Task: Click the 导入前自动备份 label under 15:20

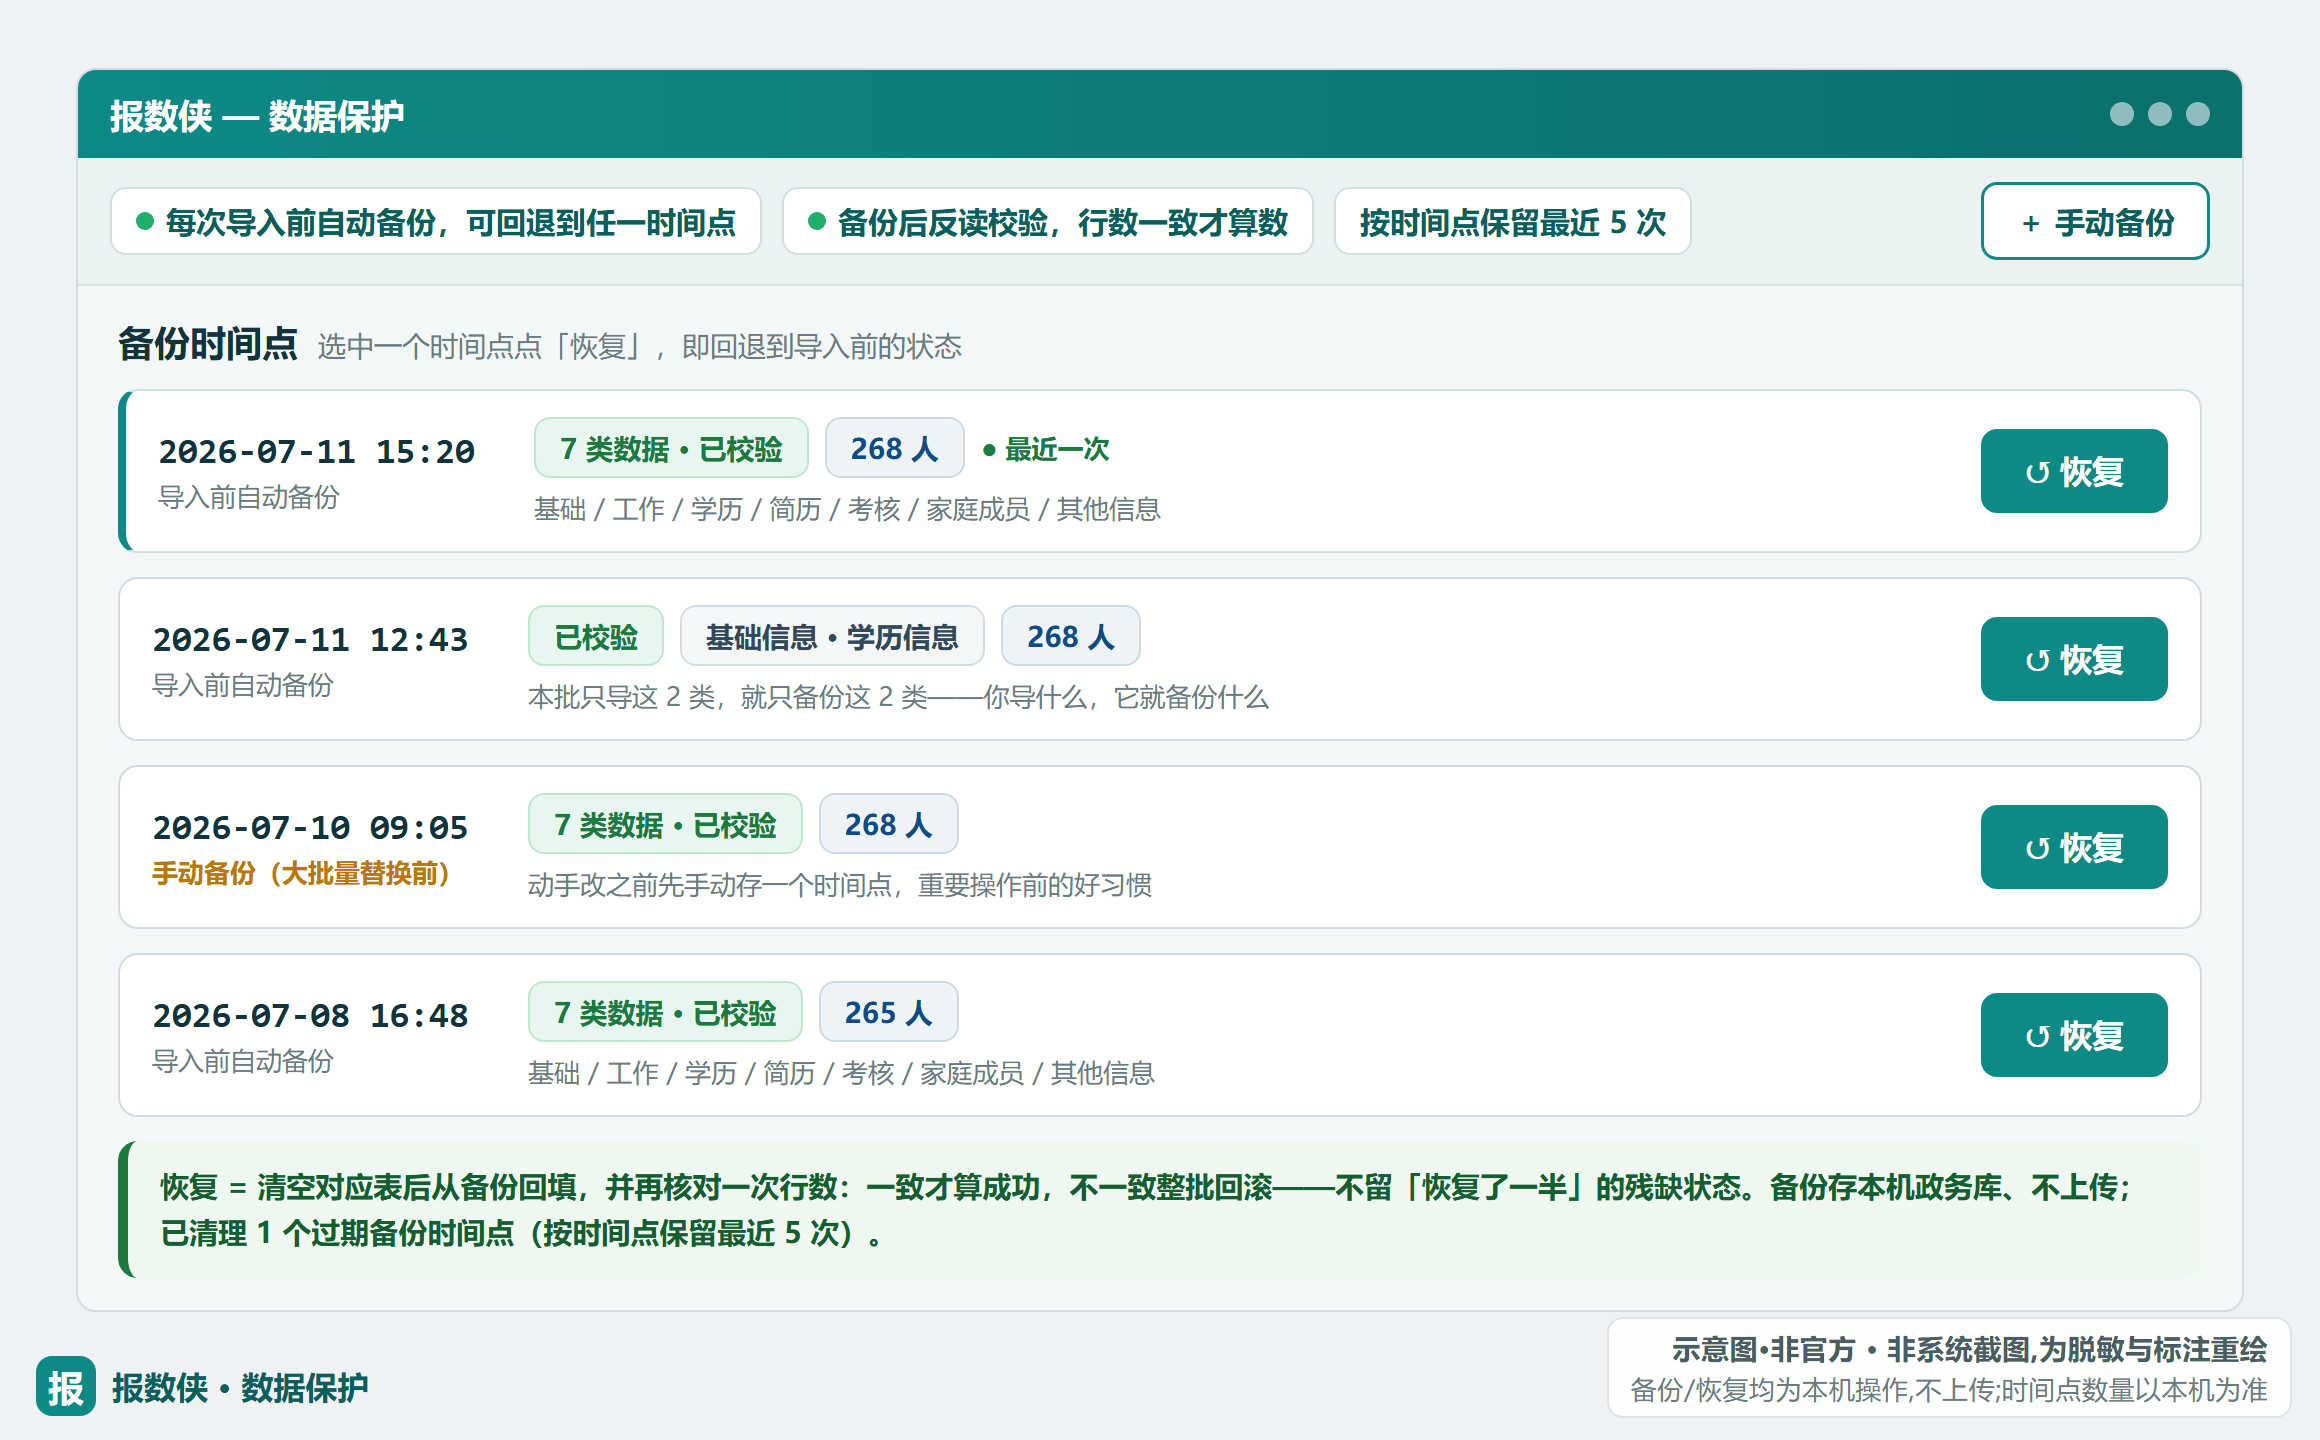Action: 249,497
